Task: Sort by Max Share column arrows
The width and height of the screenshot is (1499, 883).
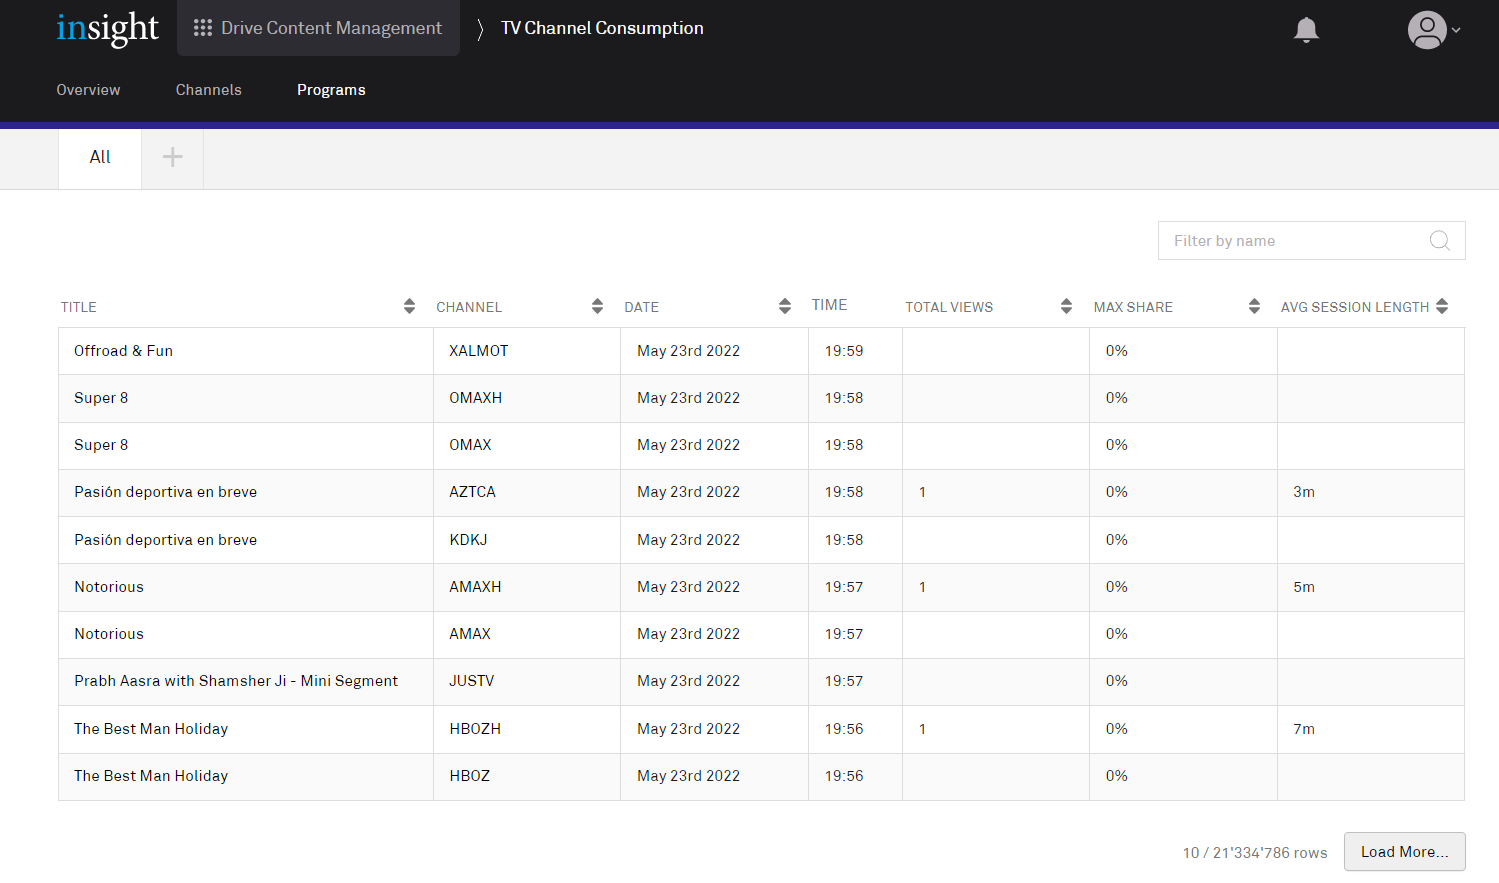Action: [x=1254, y=307]
